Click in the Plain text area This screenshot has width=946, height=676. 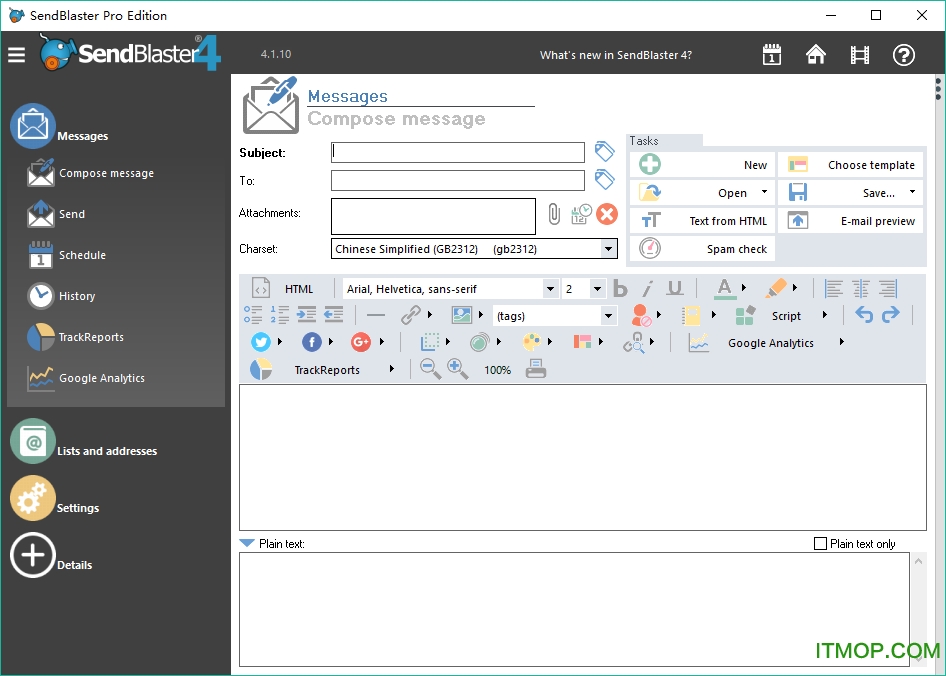click(574, 609)
